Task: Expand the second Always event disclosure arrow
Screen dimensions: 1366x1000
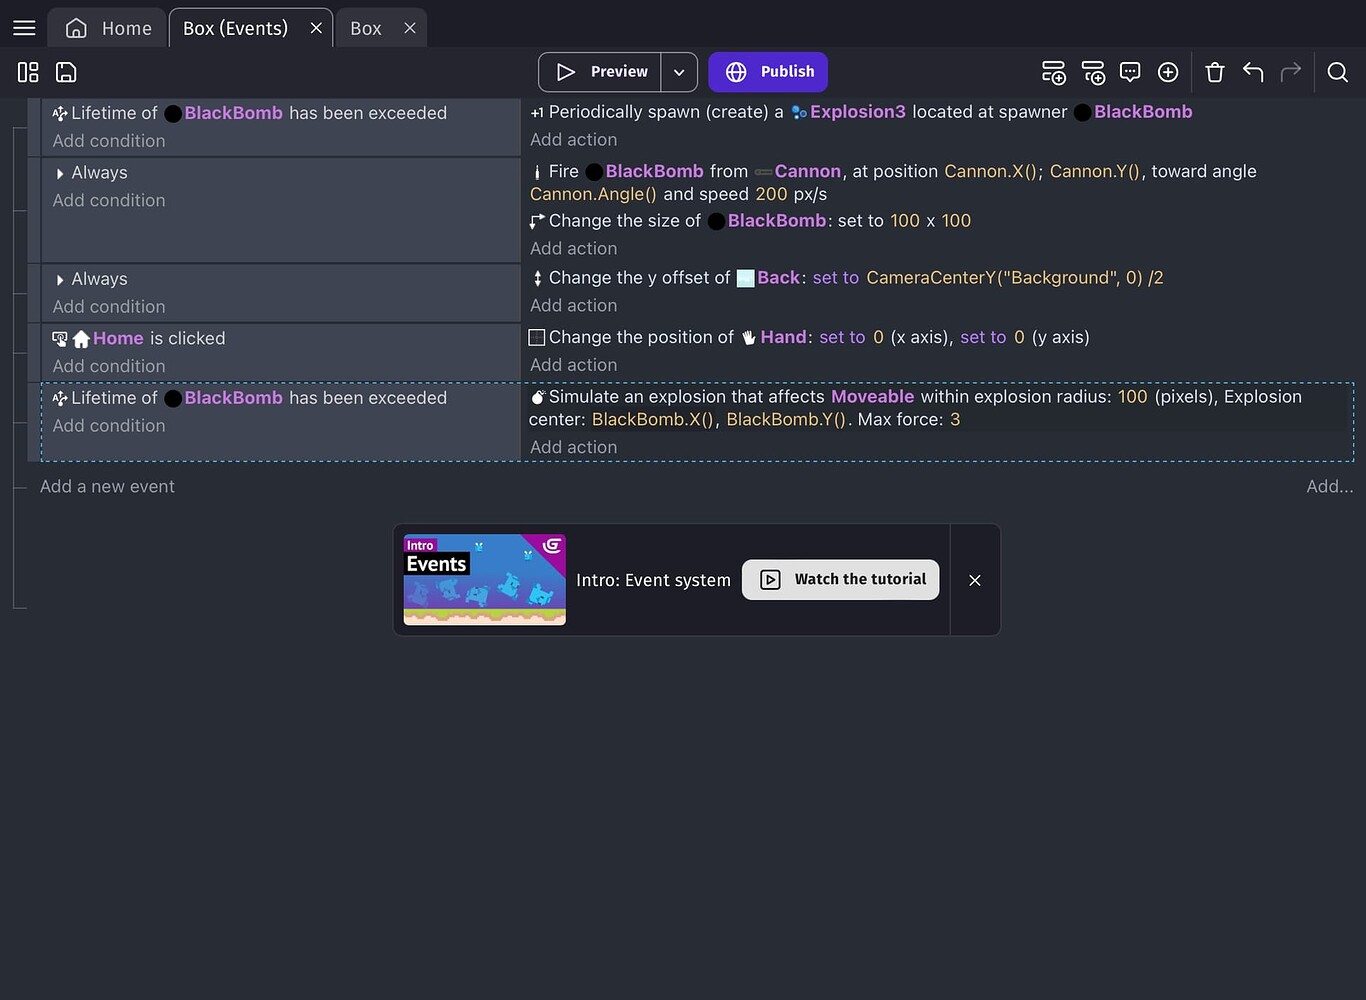Action: click(62, 278)
